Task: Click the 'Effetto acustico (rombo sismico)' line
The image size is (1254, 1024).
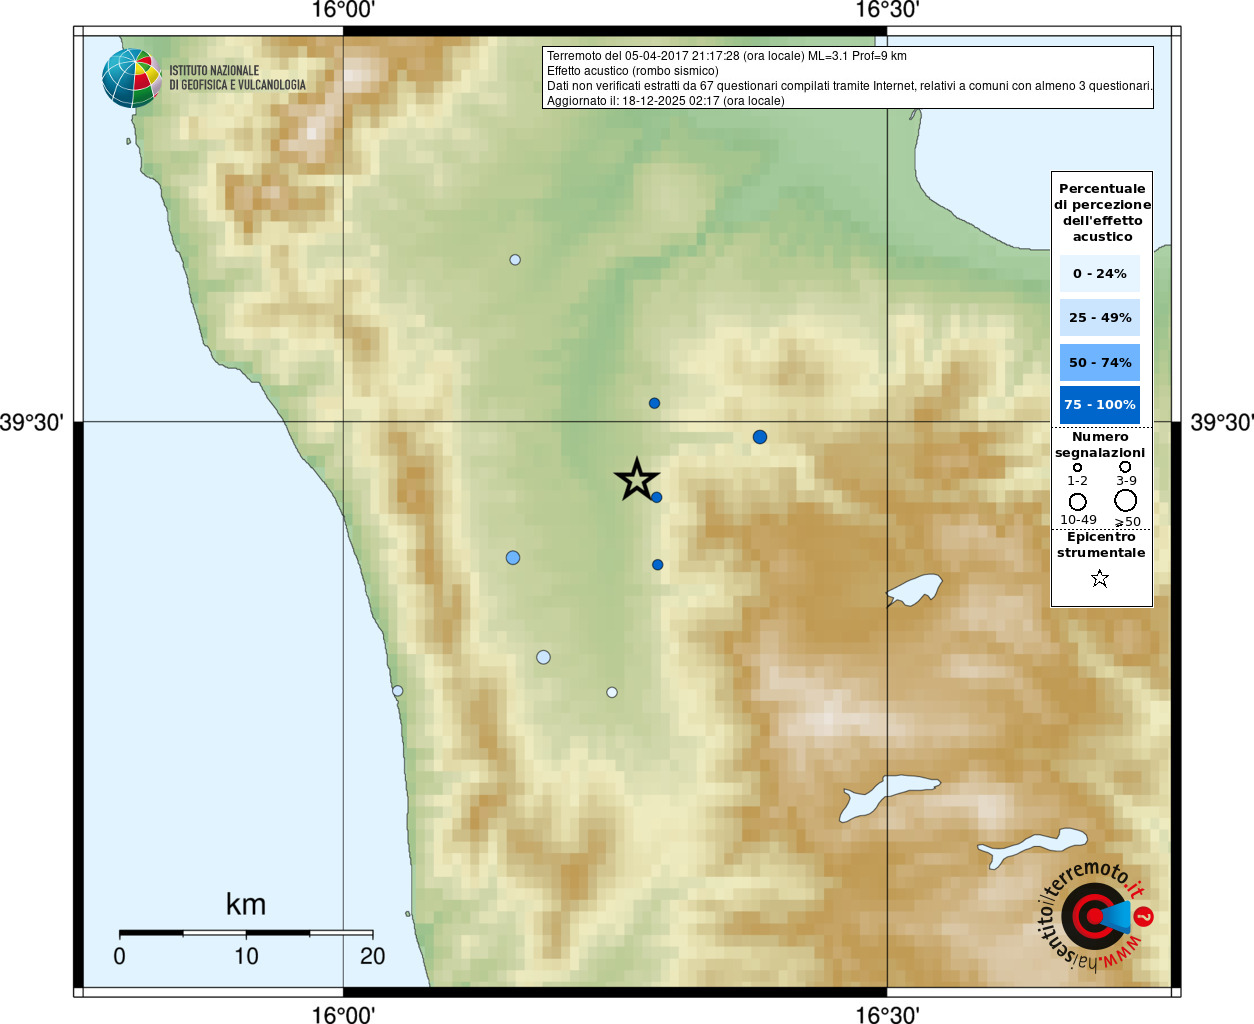Action: [632, 71]
